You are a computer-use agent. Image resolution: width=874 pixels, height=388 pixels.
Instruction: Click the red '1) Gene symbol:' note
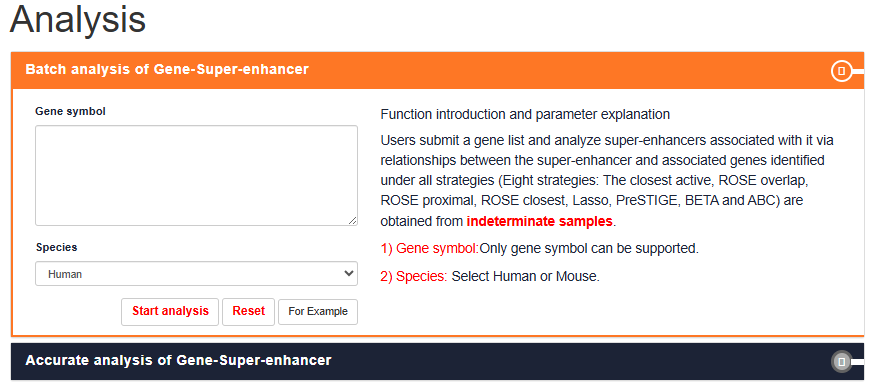430,249
